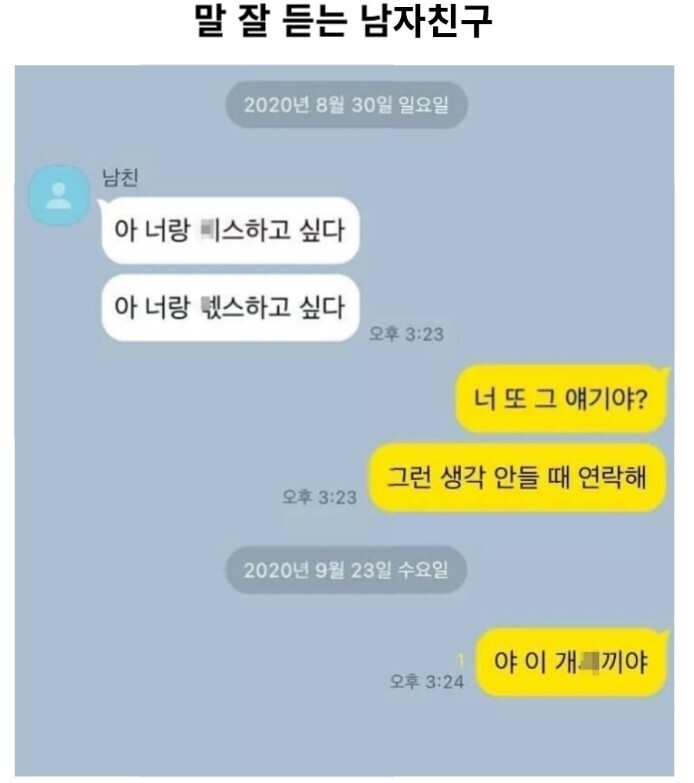Image resolution: width=694 pixels, height=783 pixels.
Task: Click the date divider 2020년 9월 23일 수요일
Action: click(346, 570)
